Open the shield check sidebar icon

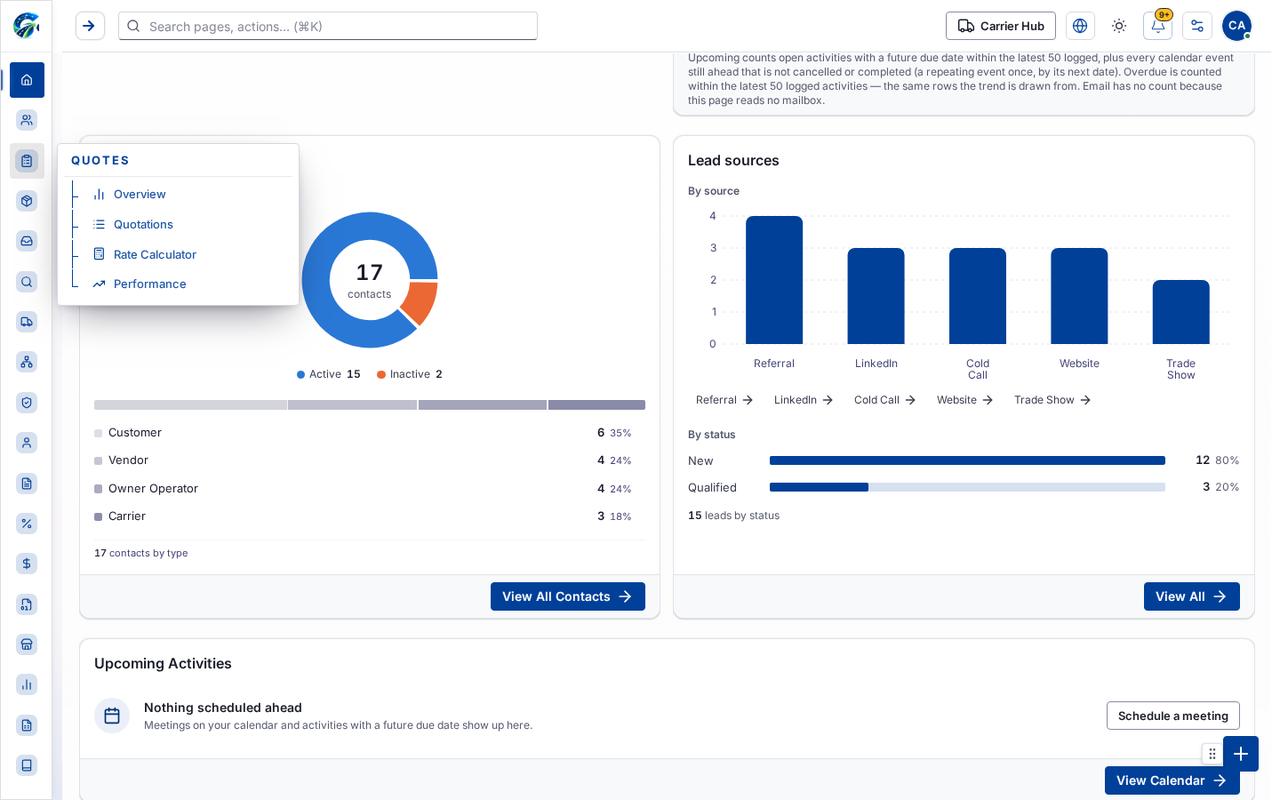(27, 402)
